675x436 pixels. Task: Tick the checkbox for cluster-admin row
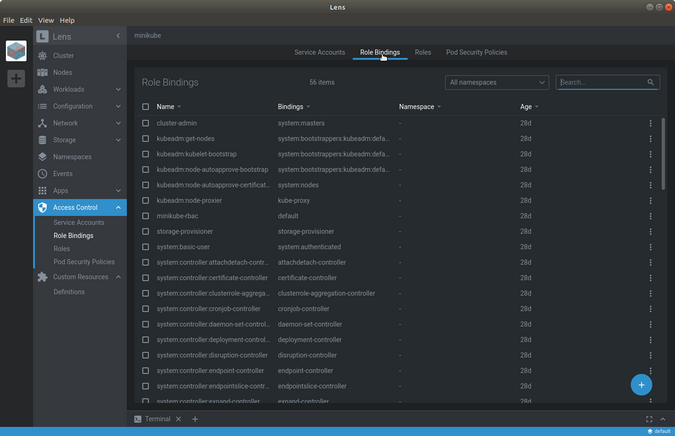coord(146,123)
